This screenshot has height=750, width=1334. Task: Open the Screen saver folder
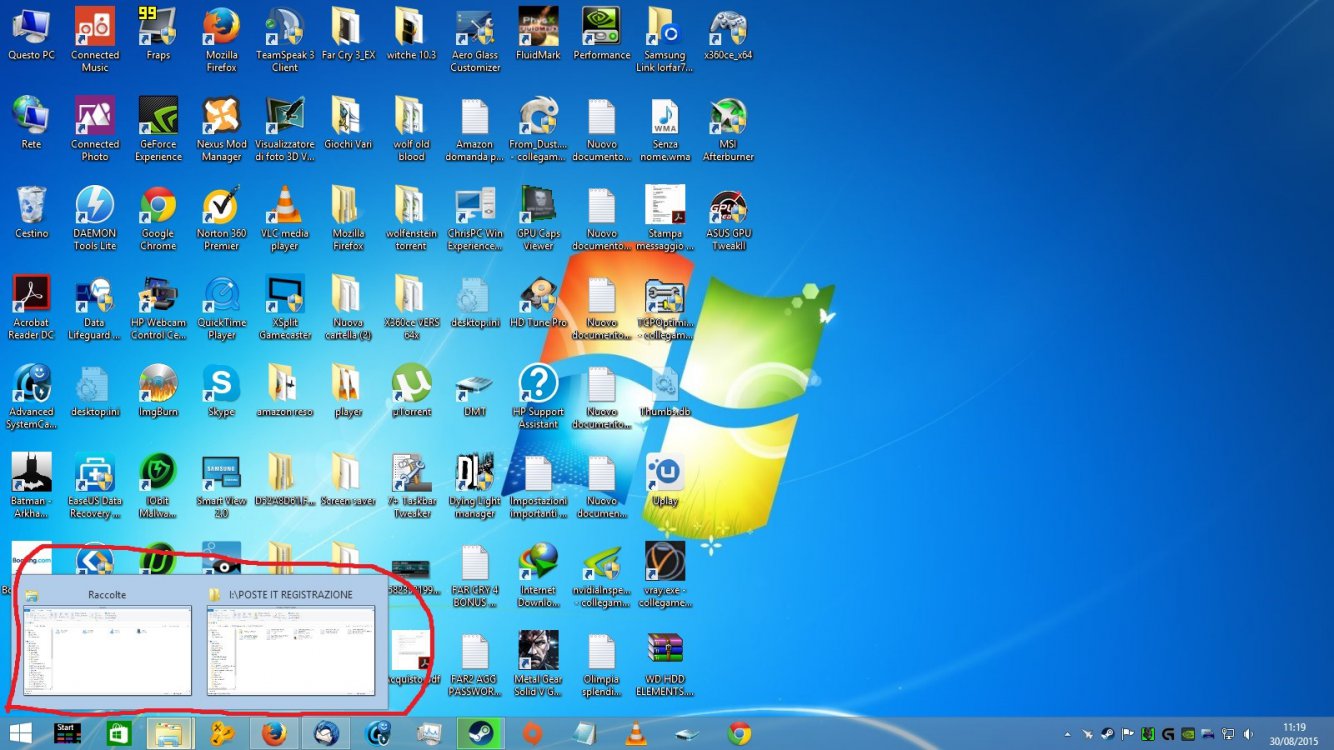pyautogui.click(x=348, y=479)
